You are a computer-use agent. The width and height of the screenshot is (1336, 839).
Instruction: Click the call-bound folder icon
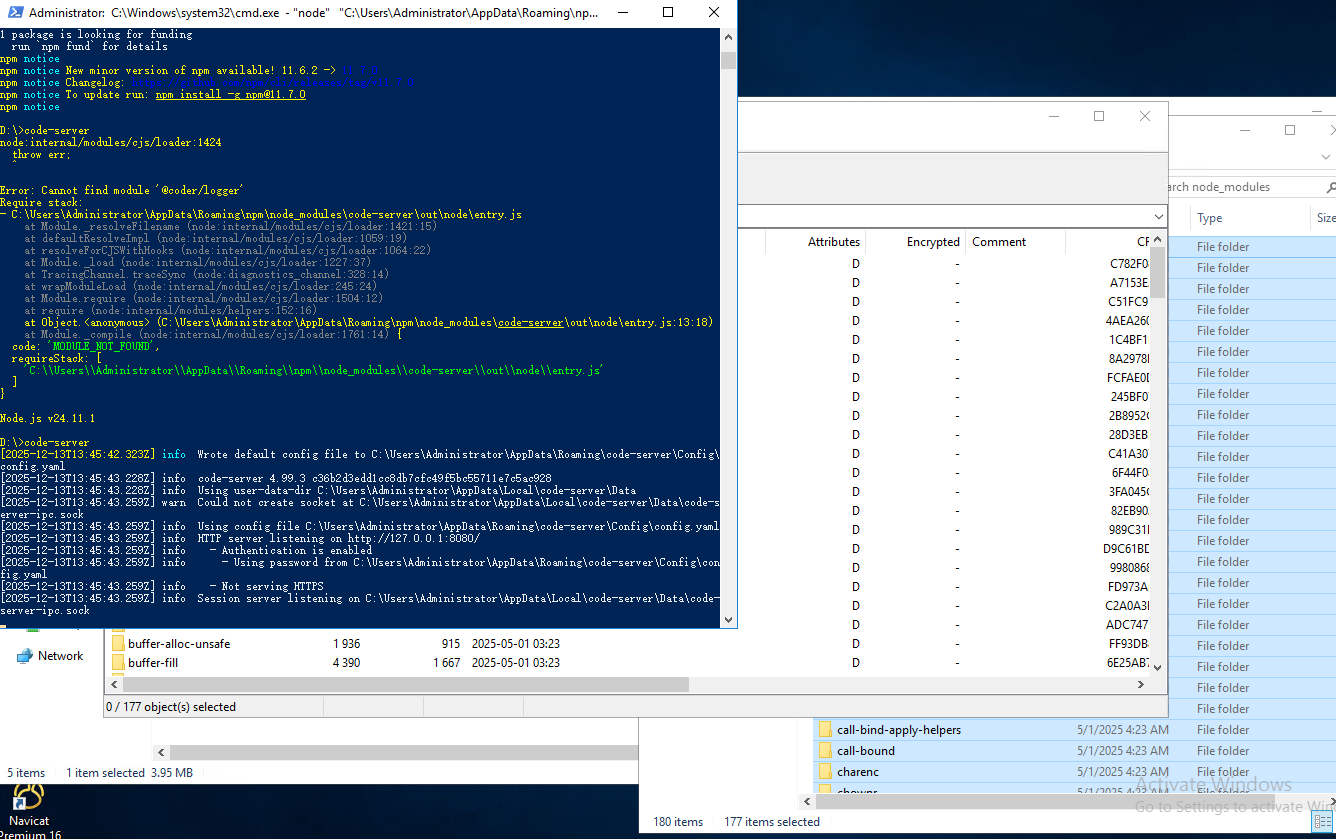pos(825,751)
